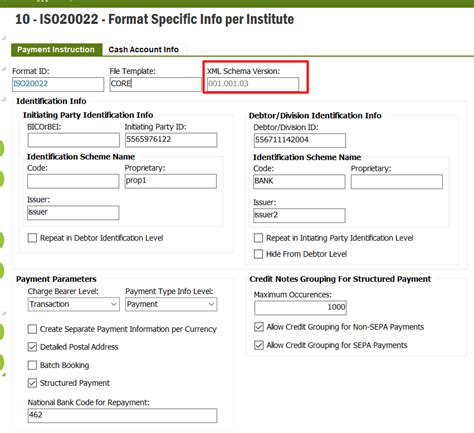Image resolution: width=474 pixels, height=433 pixels.
Task: Switch to the Cash Account Info tab
Action: tap(144, 50)
